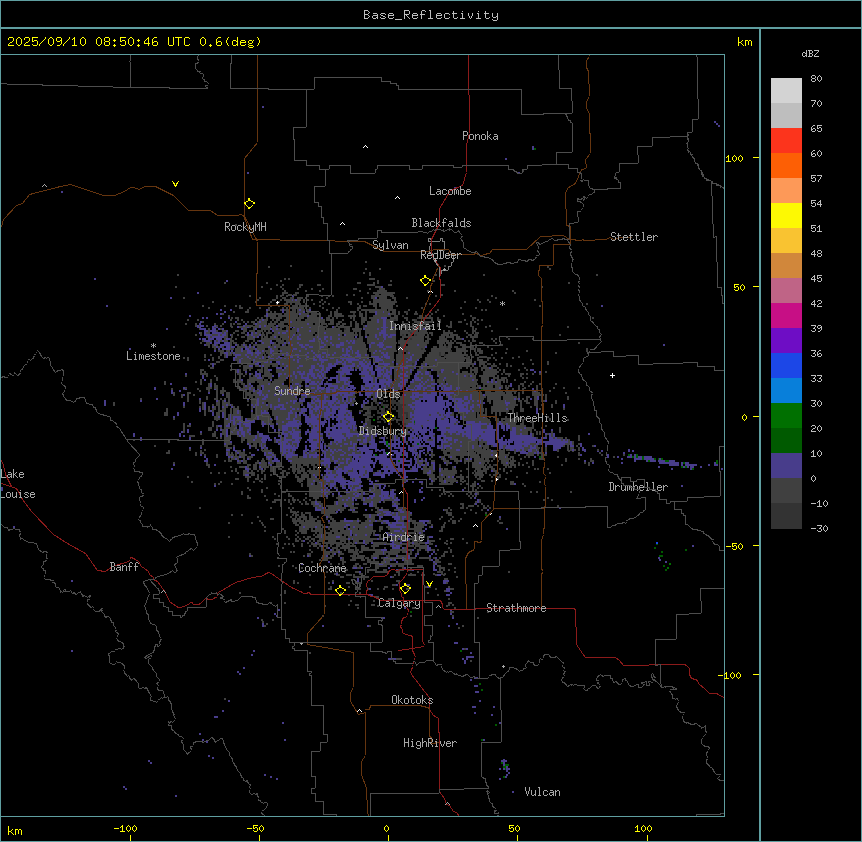The width and height of the screenshot is (862, 842).
Task: Select the violet 36-39 dBZ legend swatch
Action: [x=786, y=341]
